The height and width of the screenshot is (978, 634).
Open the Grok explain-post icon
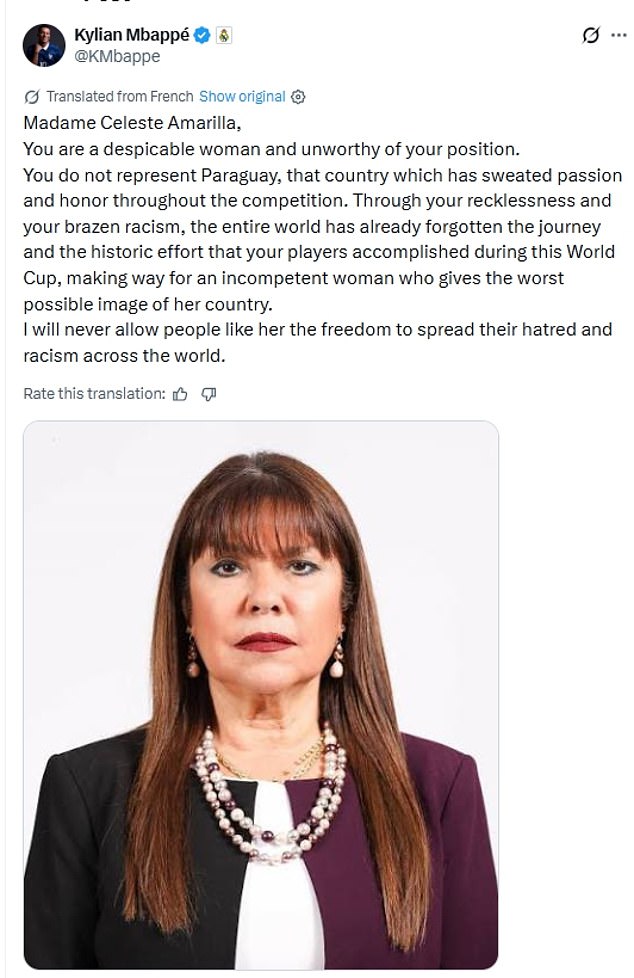click(590, 36)
